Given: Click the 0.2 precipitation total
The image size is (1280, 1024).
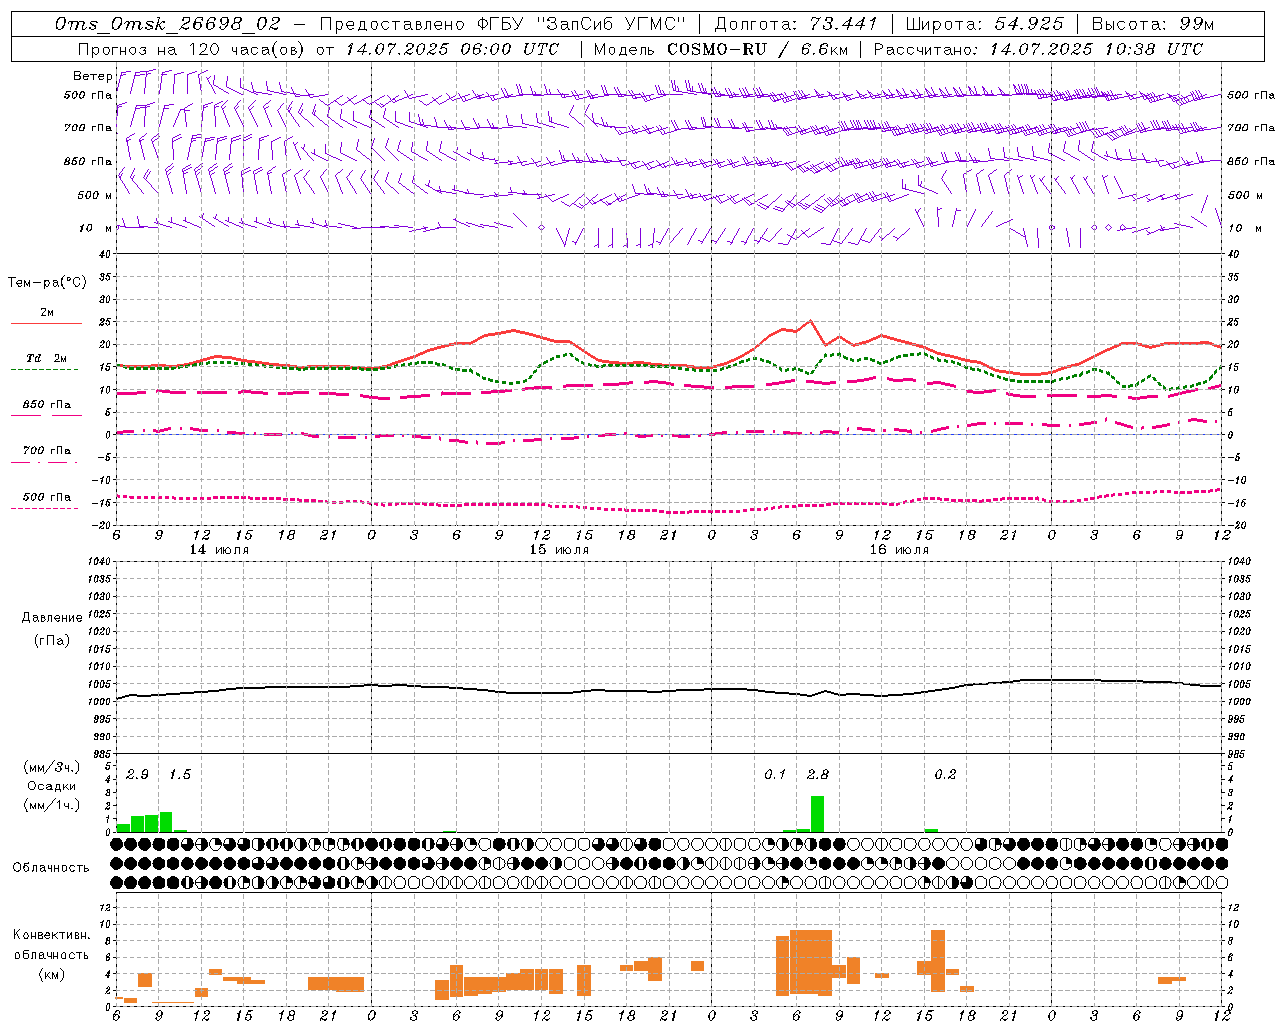Looking at the screenshot, I should [x=945, y=775].
